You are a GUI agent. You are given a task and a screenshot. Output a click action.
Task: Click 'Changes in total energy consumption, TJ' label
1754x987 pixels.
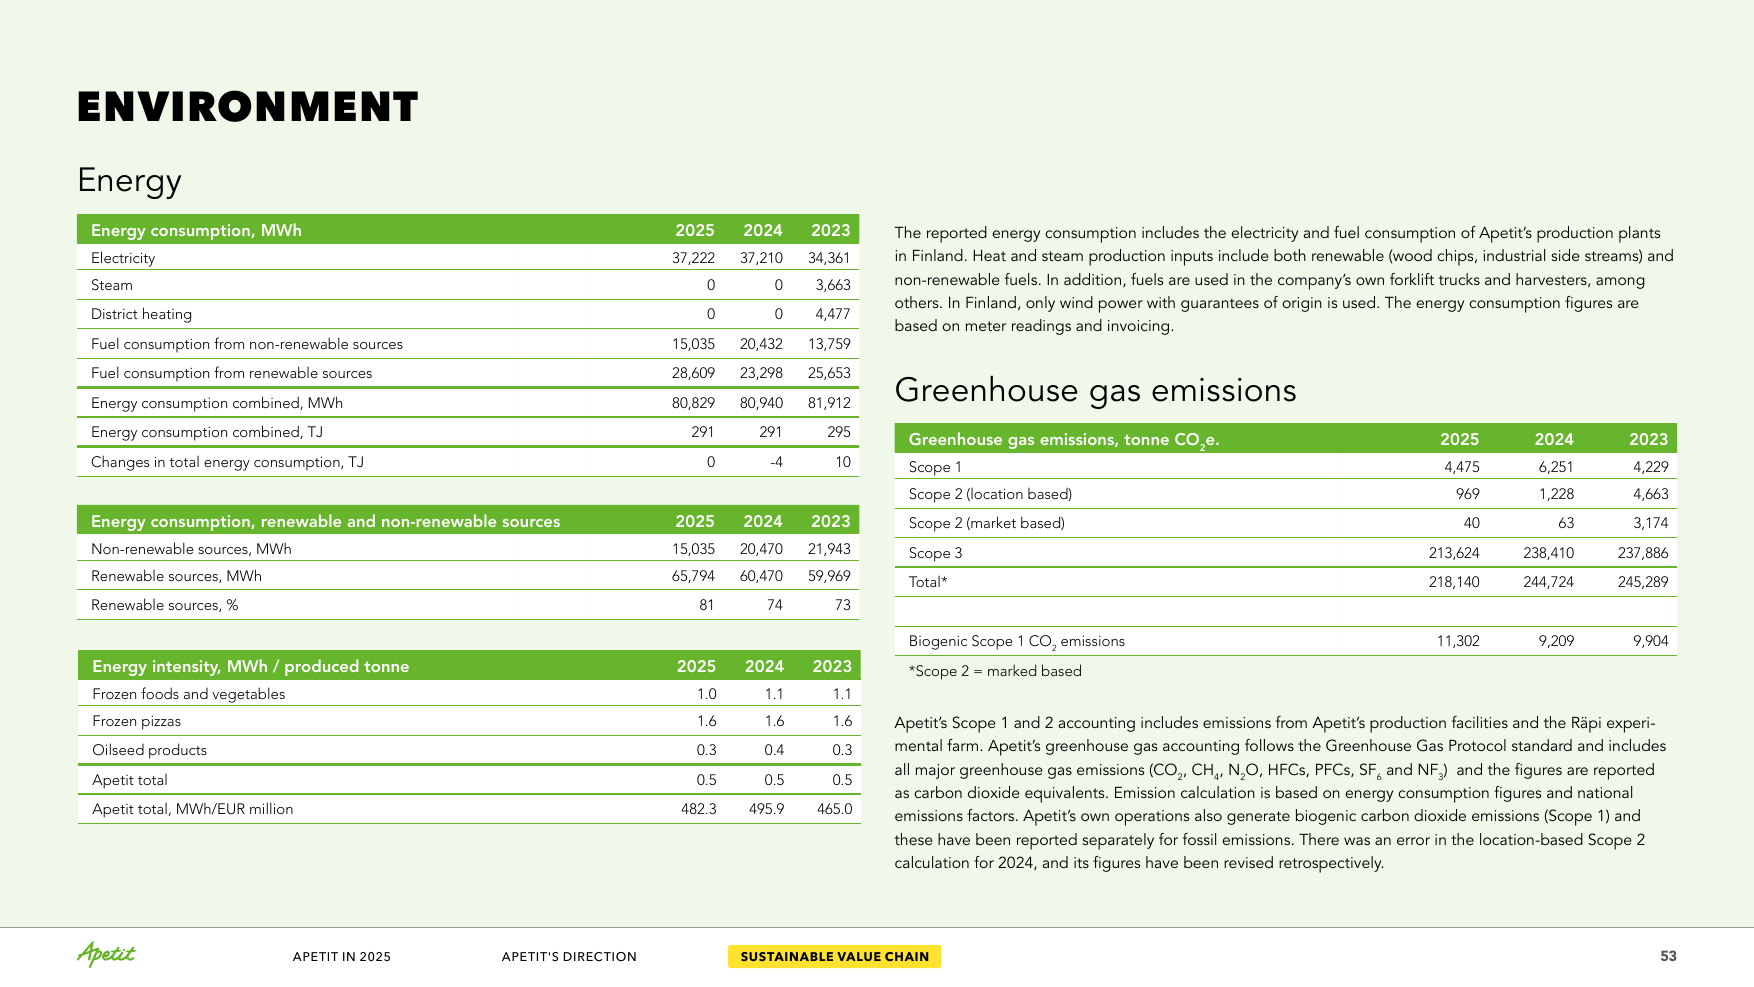click(x=227, y=462)
